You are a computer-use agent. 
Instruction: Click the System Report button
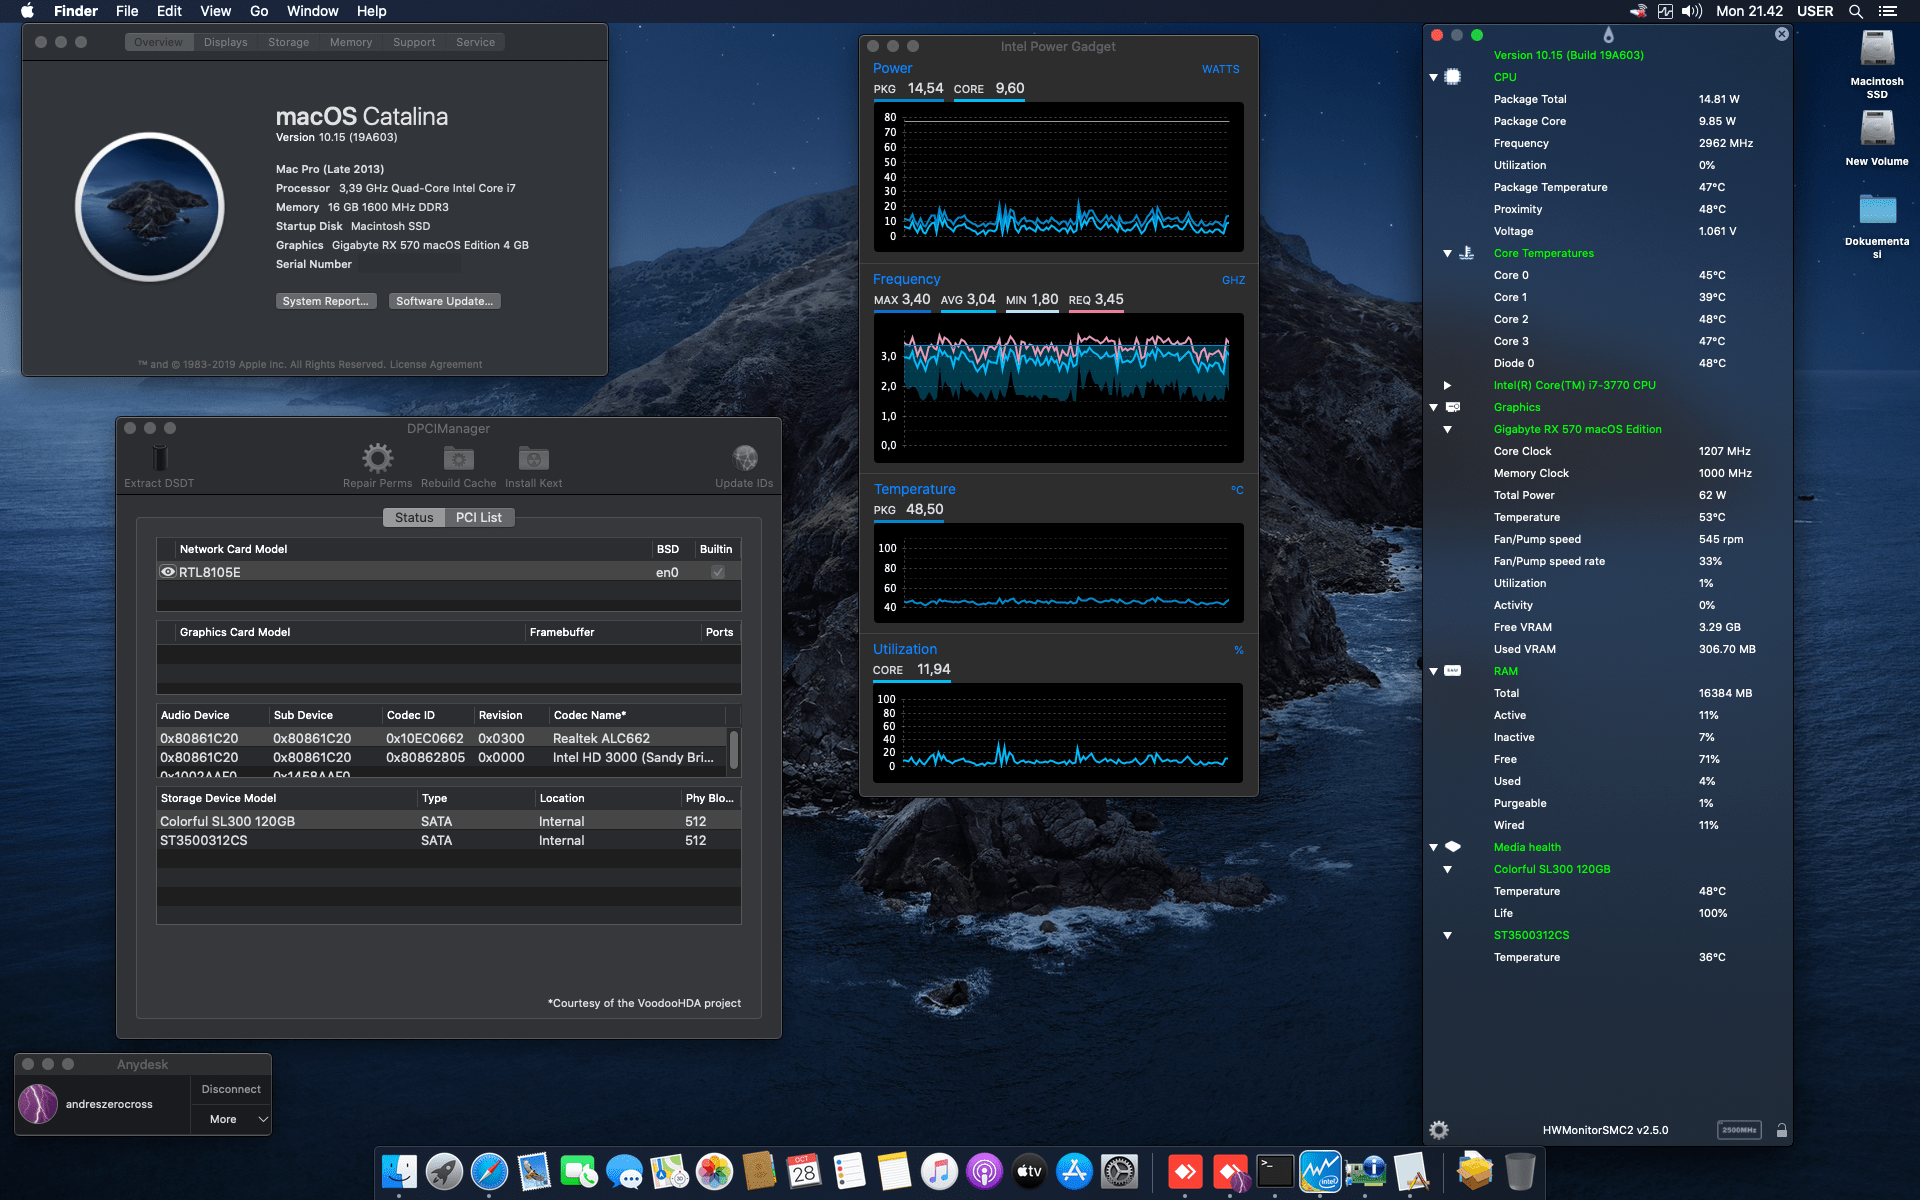point(326,300)
